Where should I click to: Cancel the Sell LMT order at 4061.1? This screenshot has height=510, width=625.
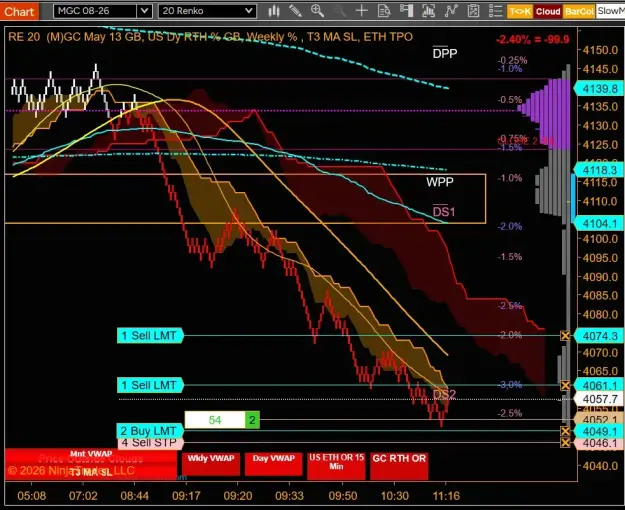pos(565,385)
